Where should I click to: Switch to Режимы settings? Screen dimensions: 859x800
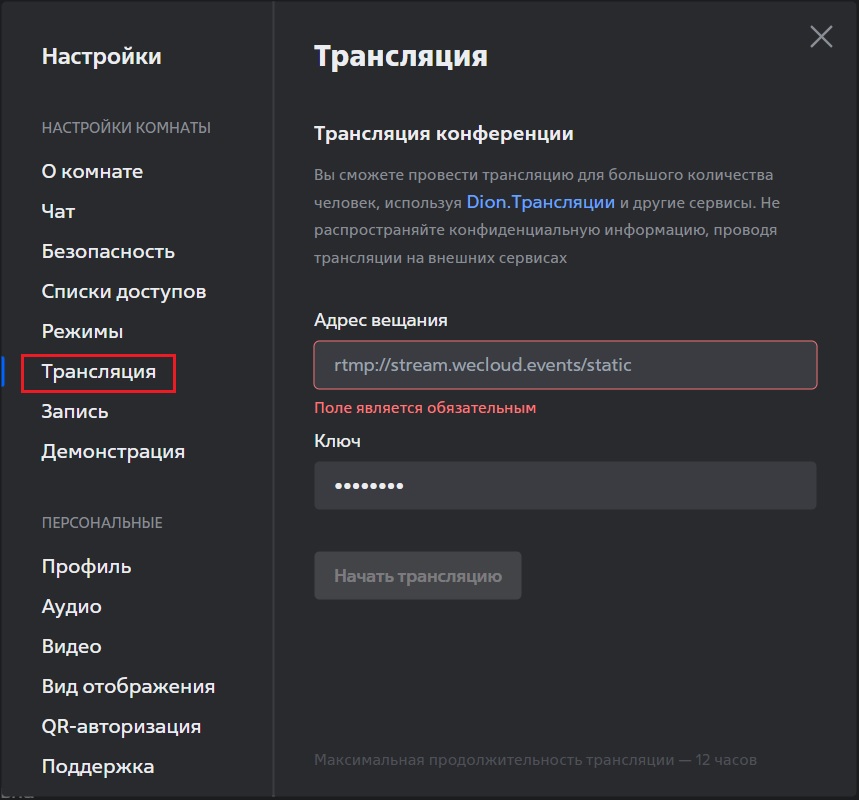(x=82, y=332)
